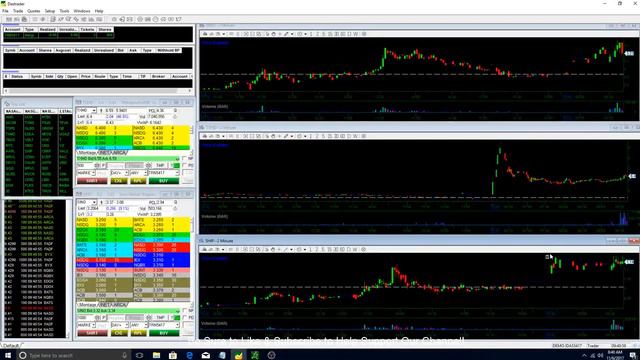Screen dimensions: 640x360
Task: Select the Default layout tab
Action: click(11, 345)
